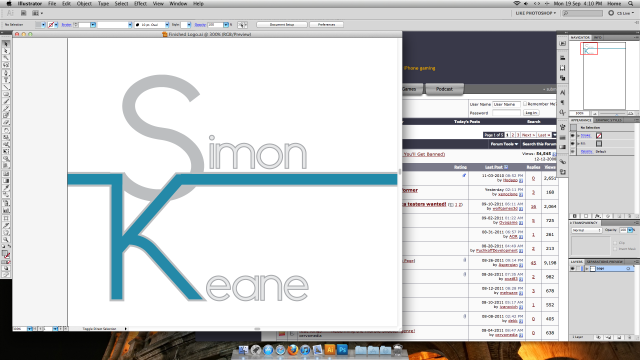Open the Symbols panel icon in dock

pyautogui.click(x=562, y=127)
